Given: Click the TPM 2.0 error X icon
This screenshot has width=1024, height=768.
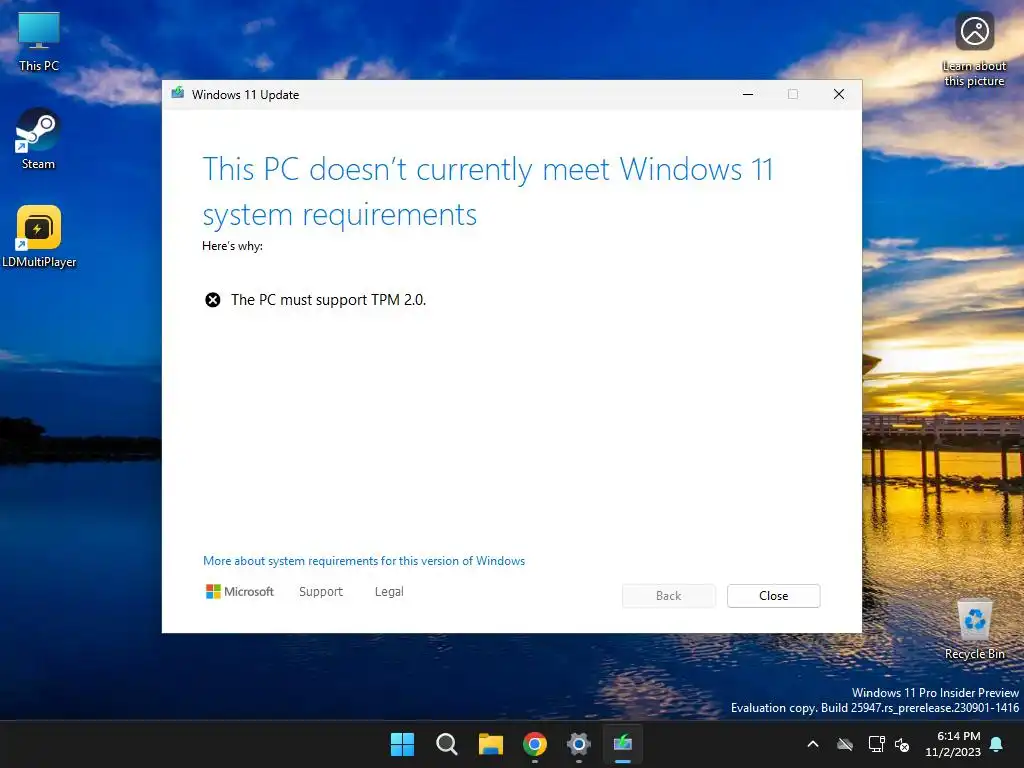Looking at the screenshot, I should point(213,300).
